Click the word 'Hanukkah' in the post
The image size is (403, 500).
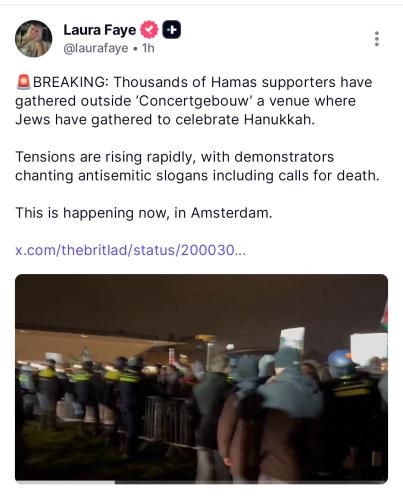[279, 120]
